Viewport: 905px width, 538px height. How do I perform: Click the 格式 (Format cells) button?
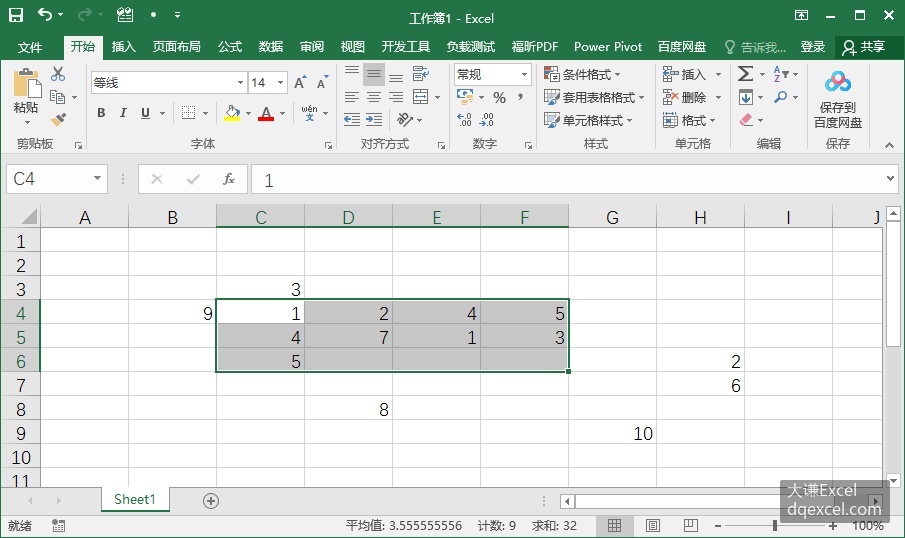point(689,120)
